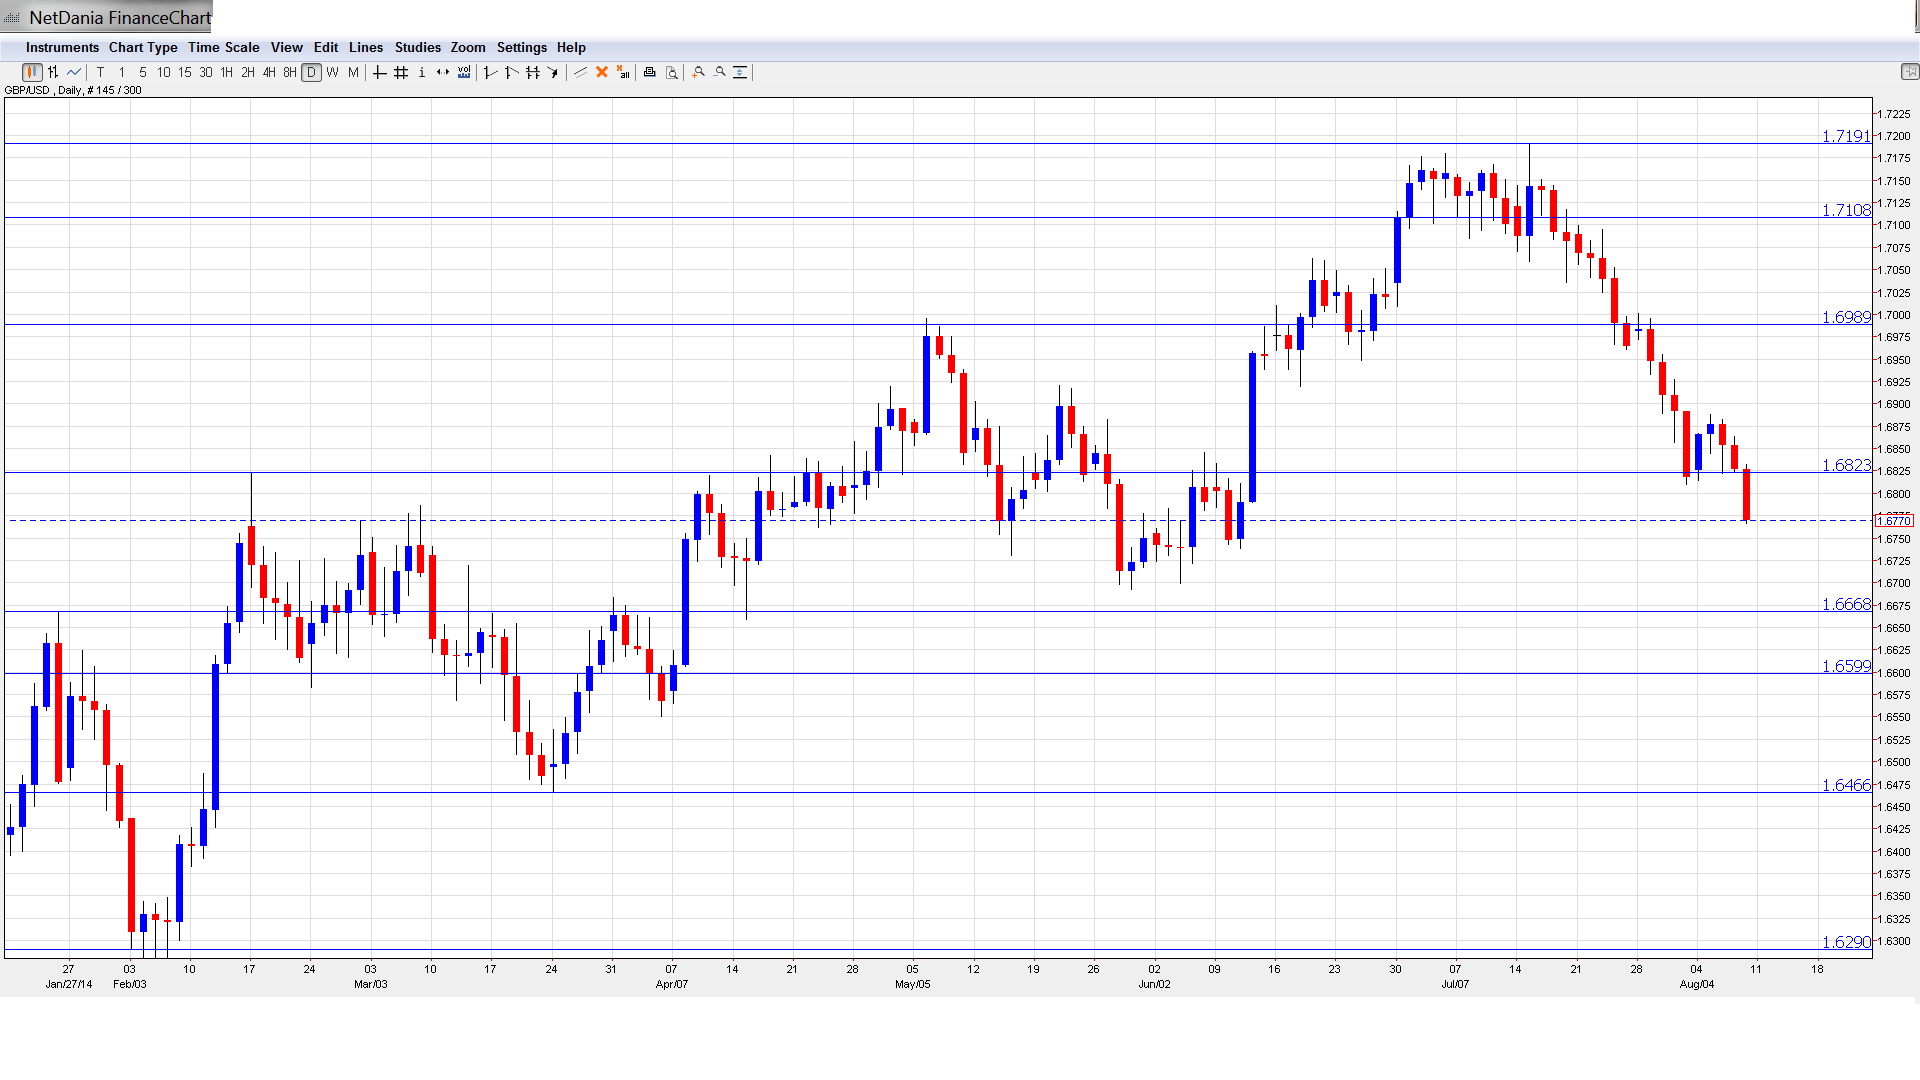Switch to the OHLC bar chart icon
This screenshot has width=1920, height=1080.
(x=53, y=72)
